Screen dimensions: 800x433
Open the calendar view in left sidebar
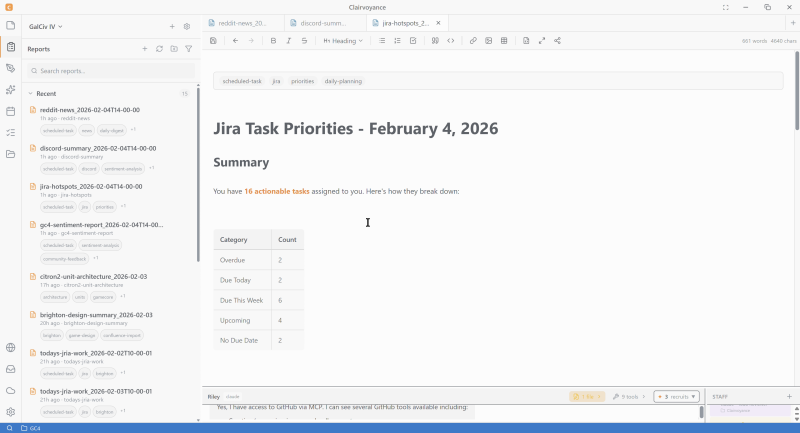click(x=10, y=111)
